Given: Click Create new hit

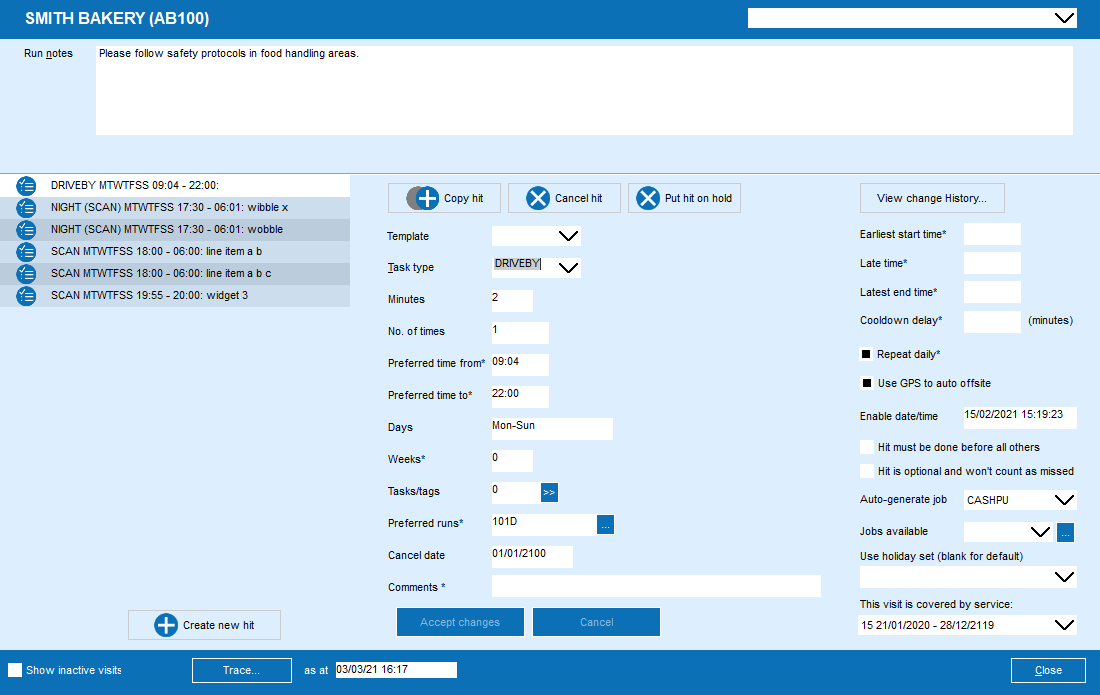Looking at the screenshot, I should (x=204, y=625).
